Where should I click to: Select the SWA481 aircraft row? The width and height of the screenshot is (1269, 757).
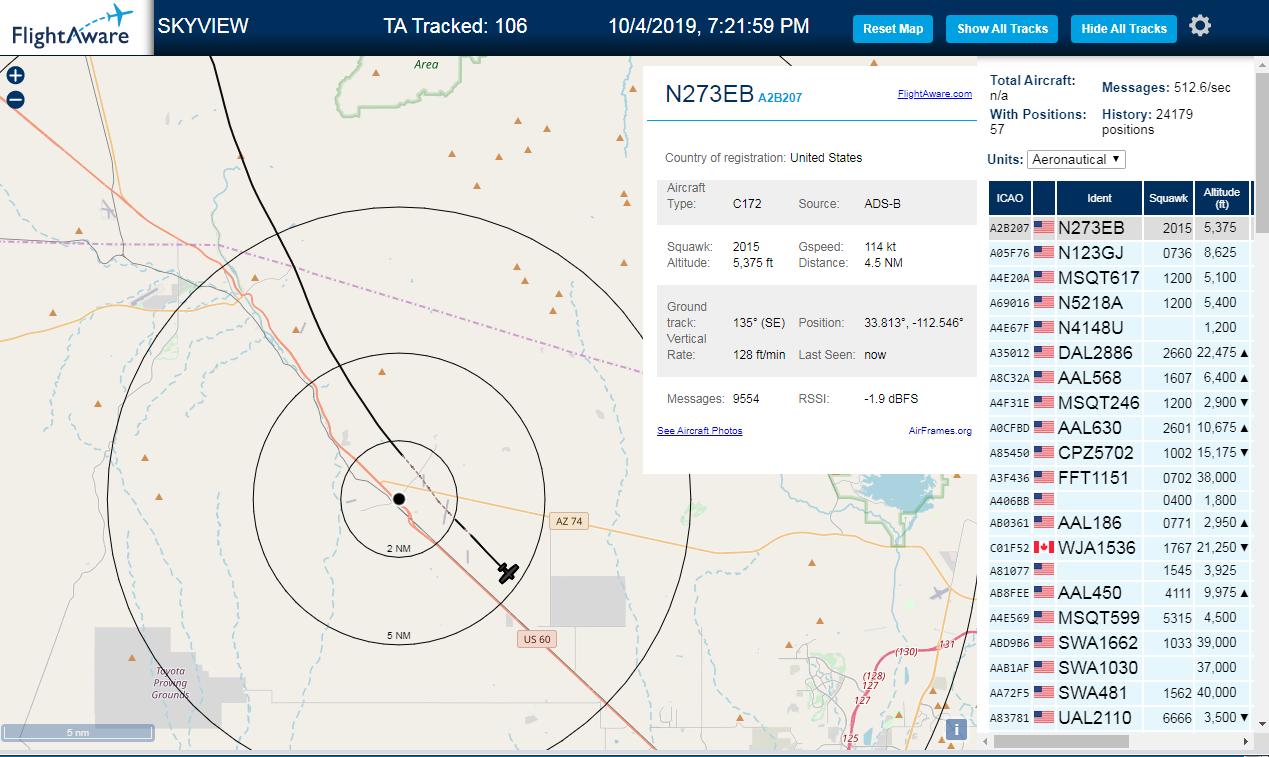(x=1119, y=693)
